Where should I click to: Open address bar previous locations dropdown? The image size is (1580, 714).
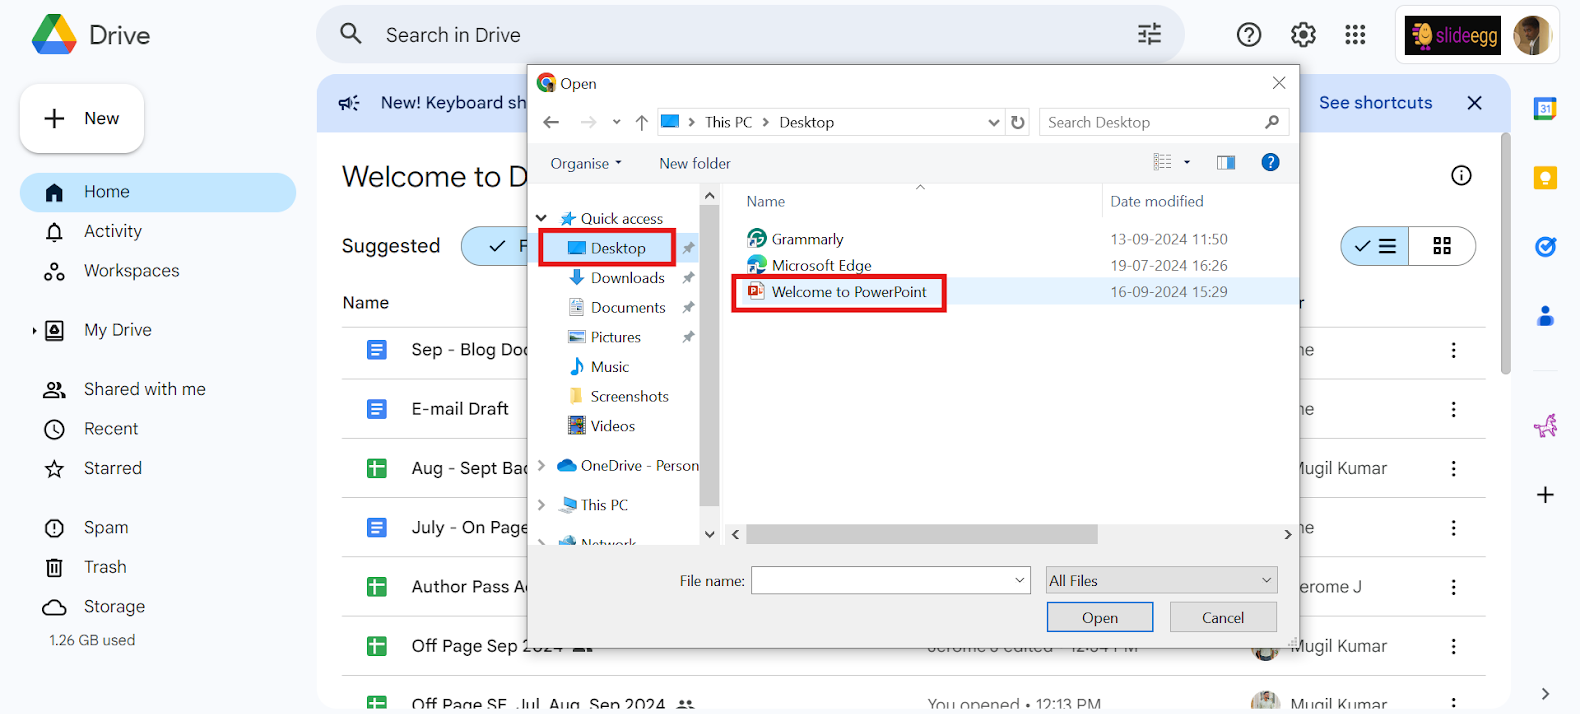[994, 122]
